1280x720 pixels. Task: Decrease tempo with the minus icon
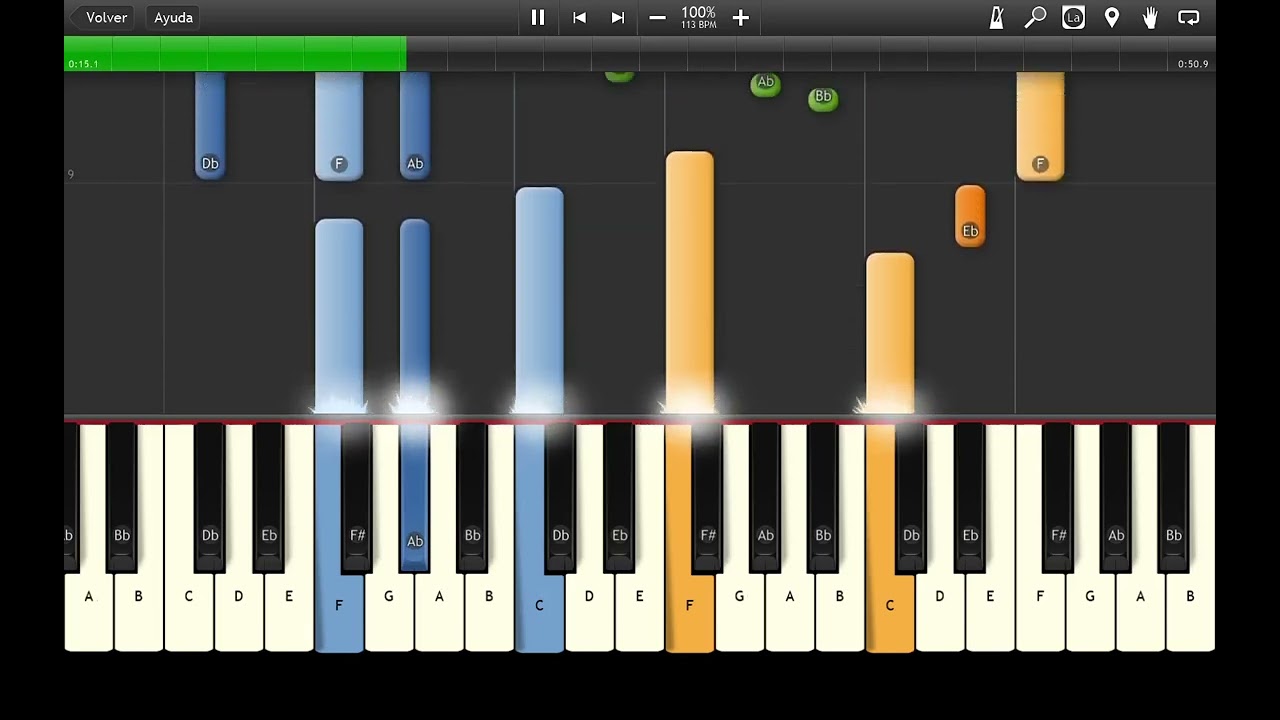click(x=657, y=17)
